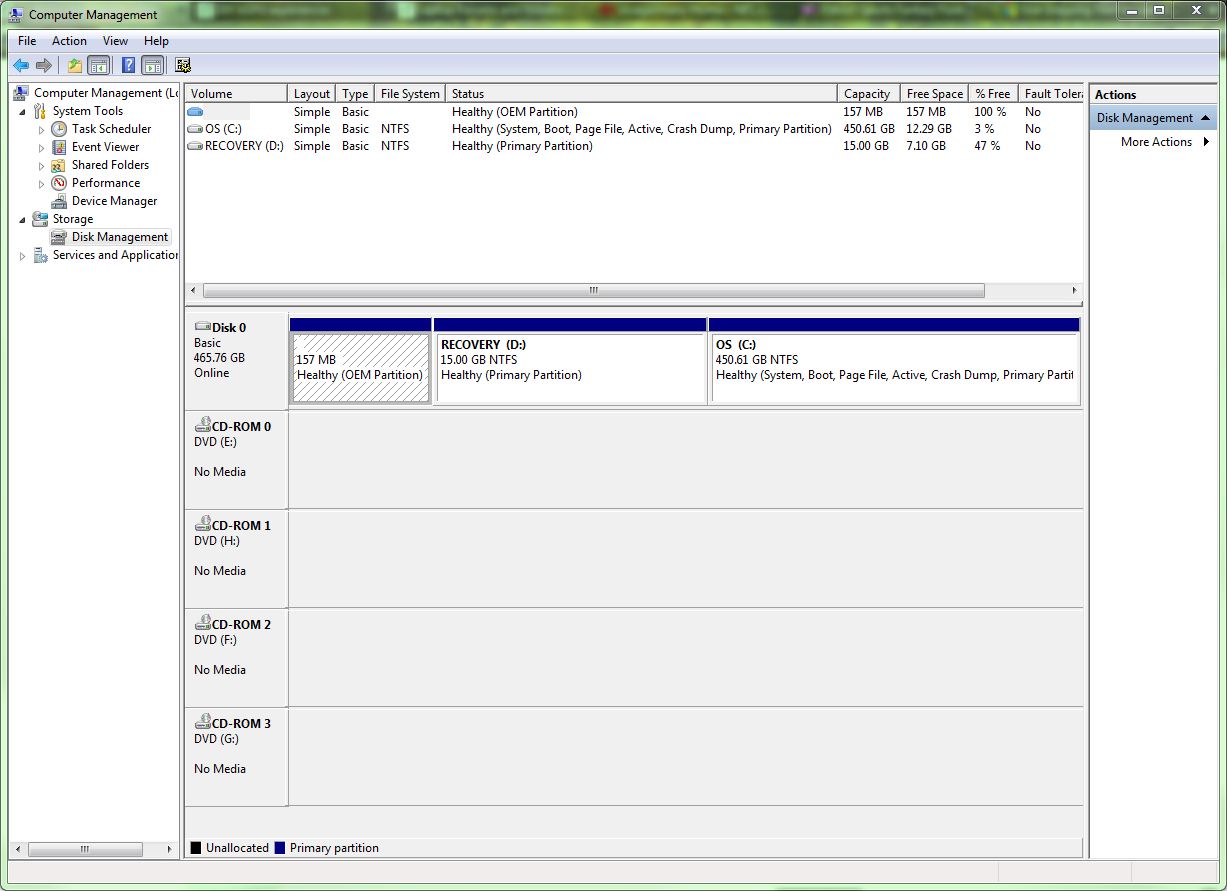Click the Services and Applications icon
The width and height of the screenshot is (1227, 891).
click(x=40, y=255)
